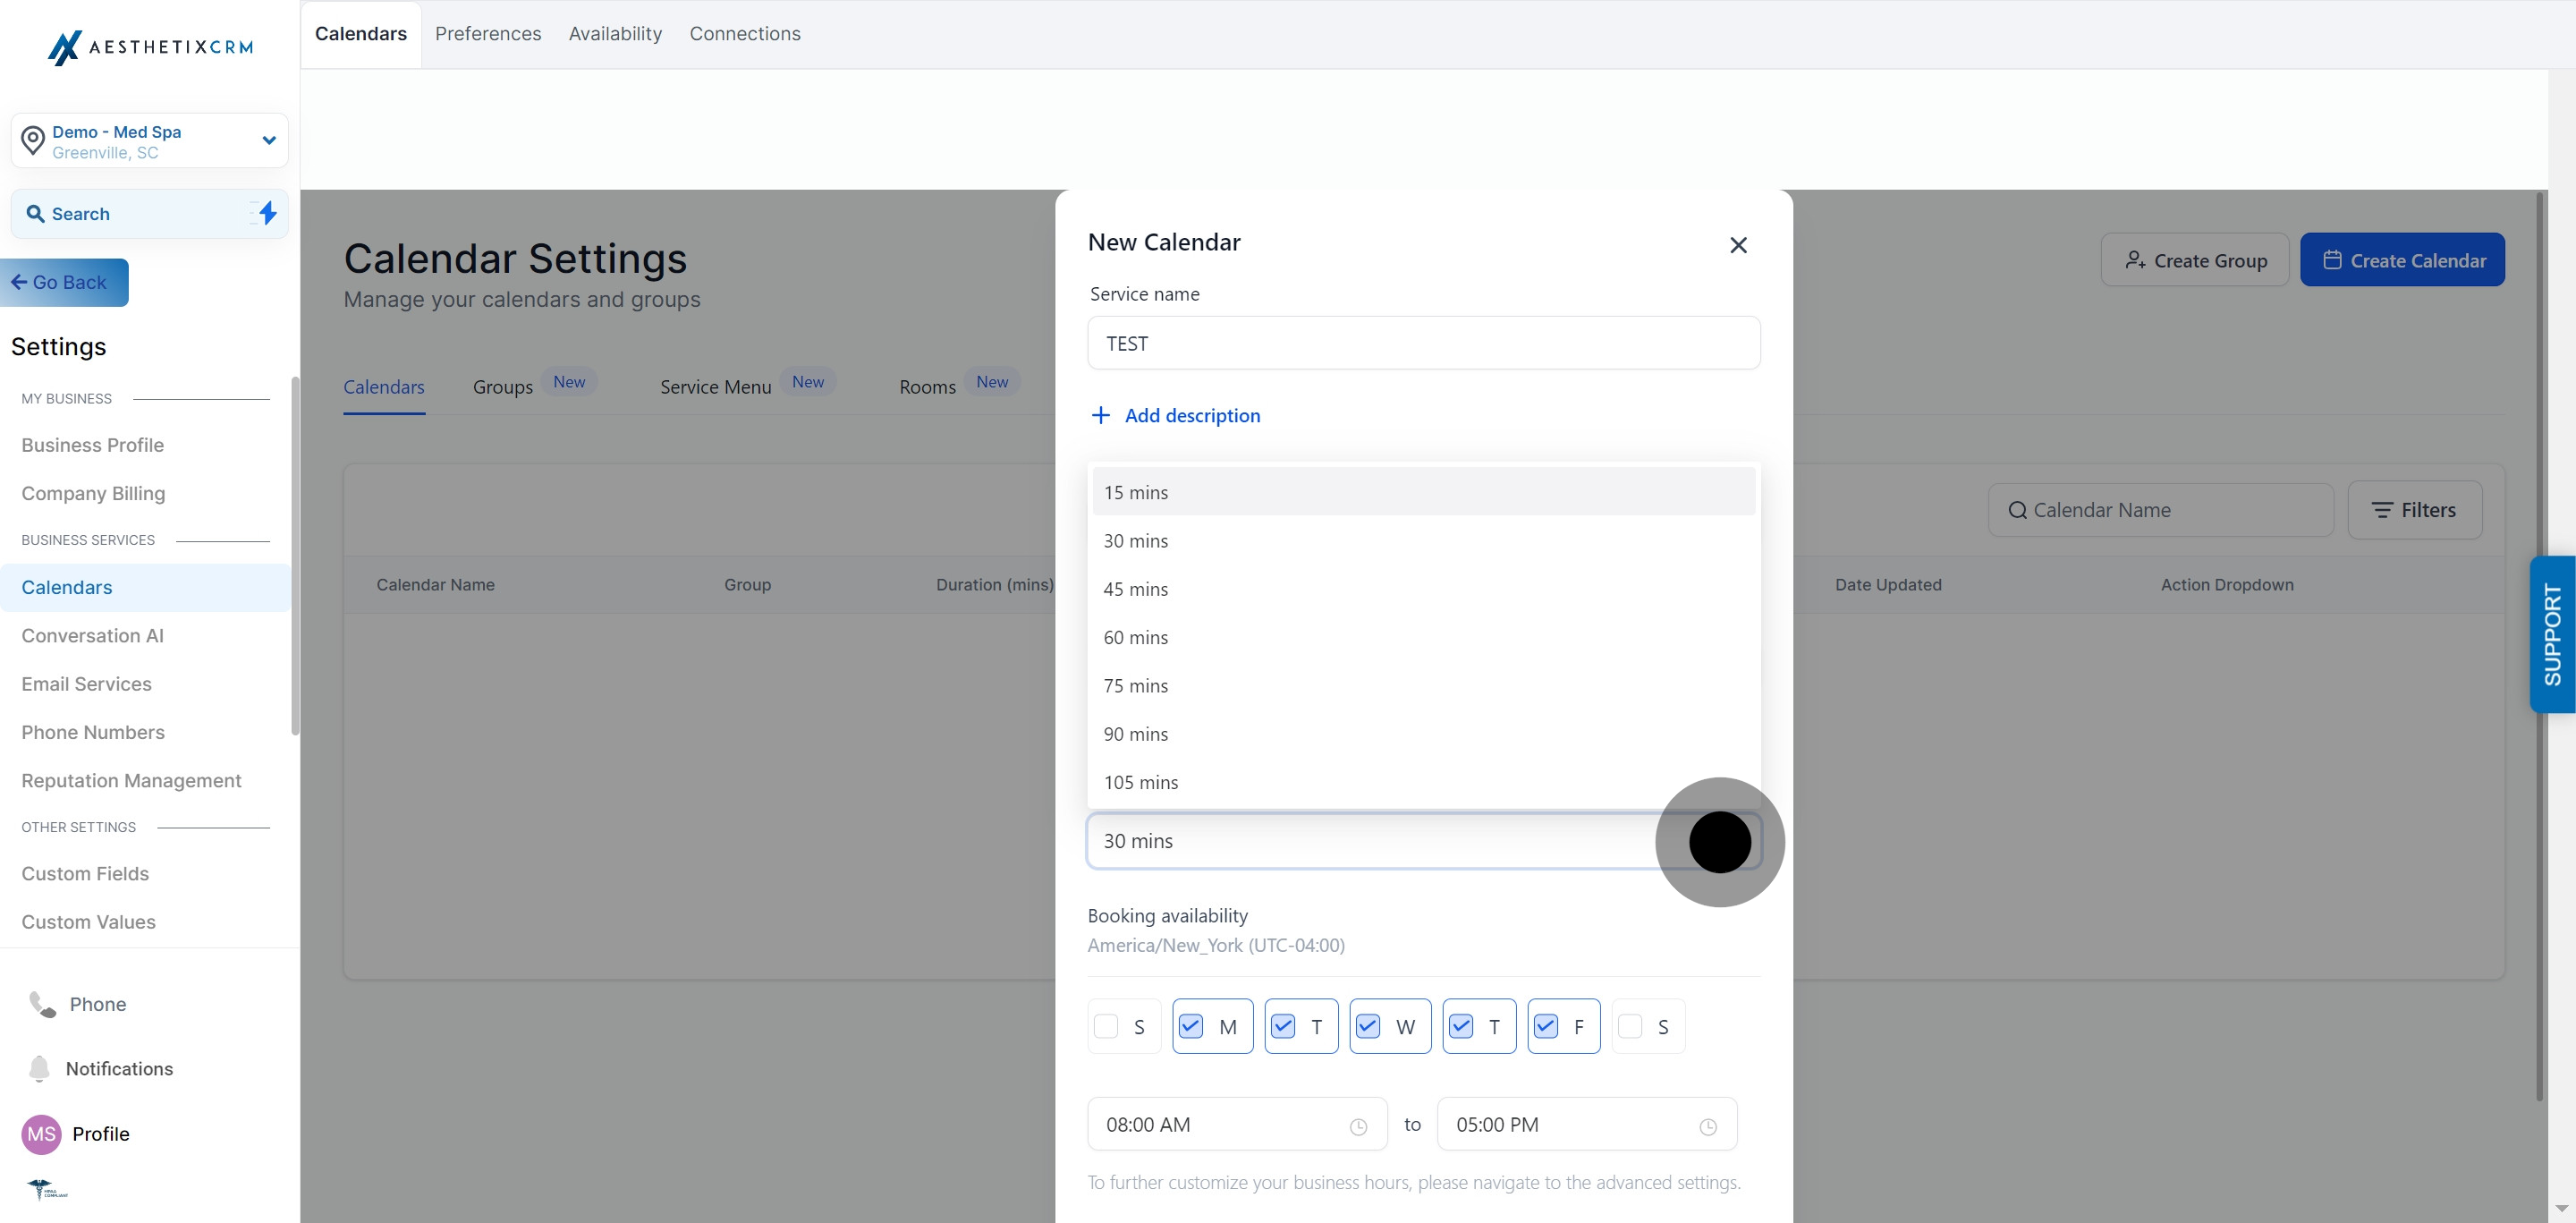The height and width of the screenshot is (1223, 2576).
Task: Click the Phone icon in sidebar
Action: coord(42,1004)
